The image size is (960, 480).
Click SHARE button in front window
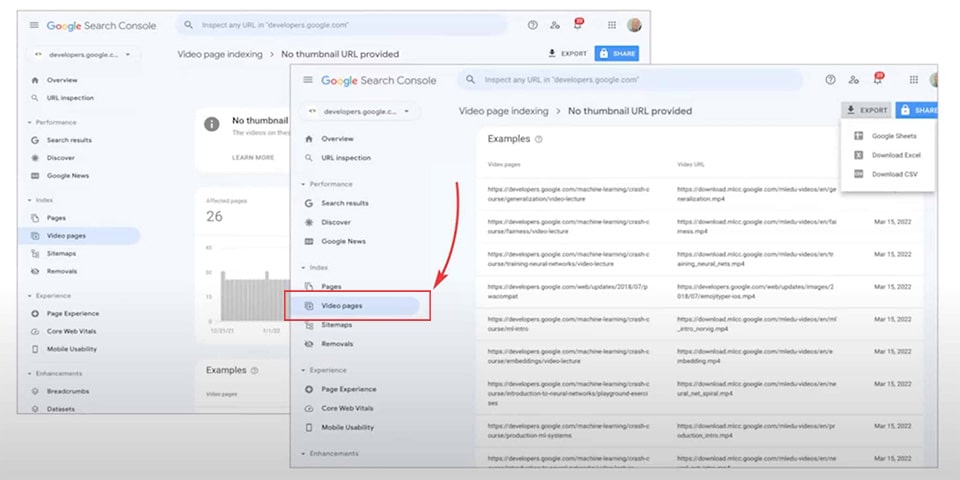point(917,110)
